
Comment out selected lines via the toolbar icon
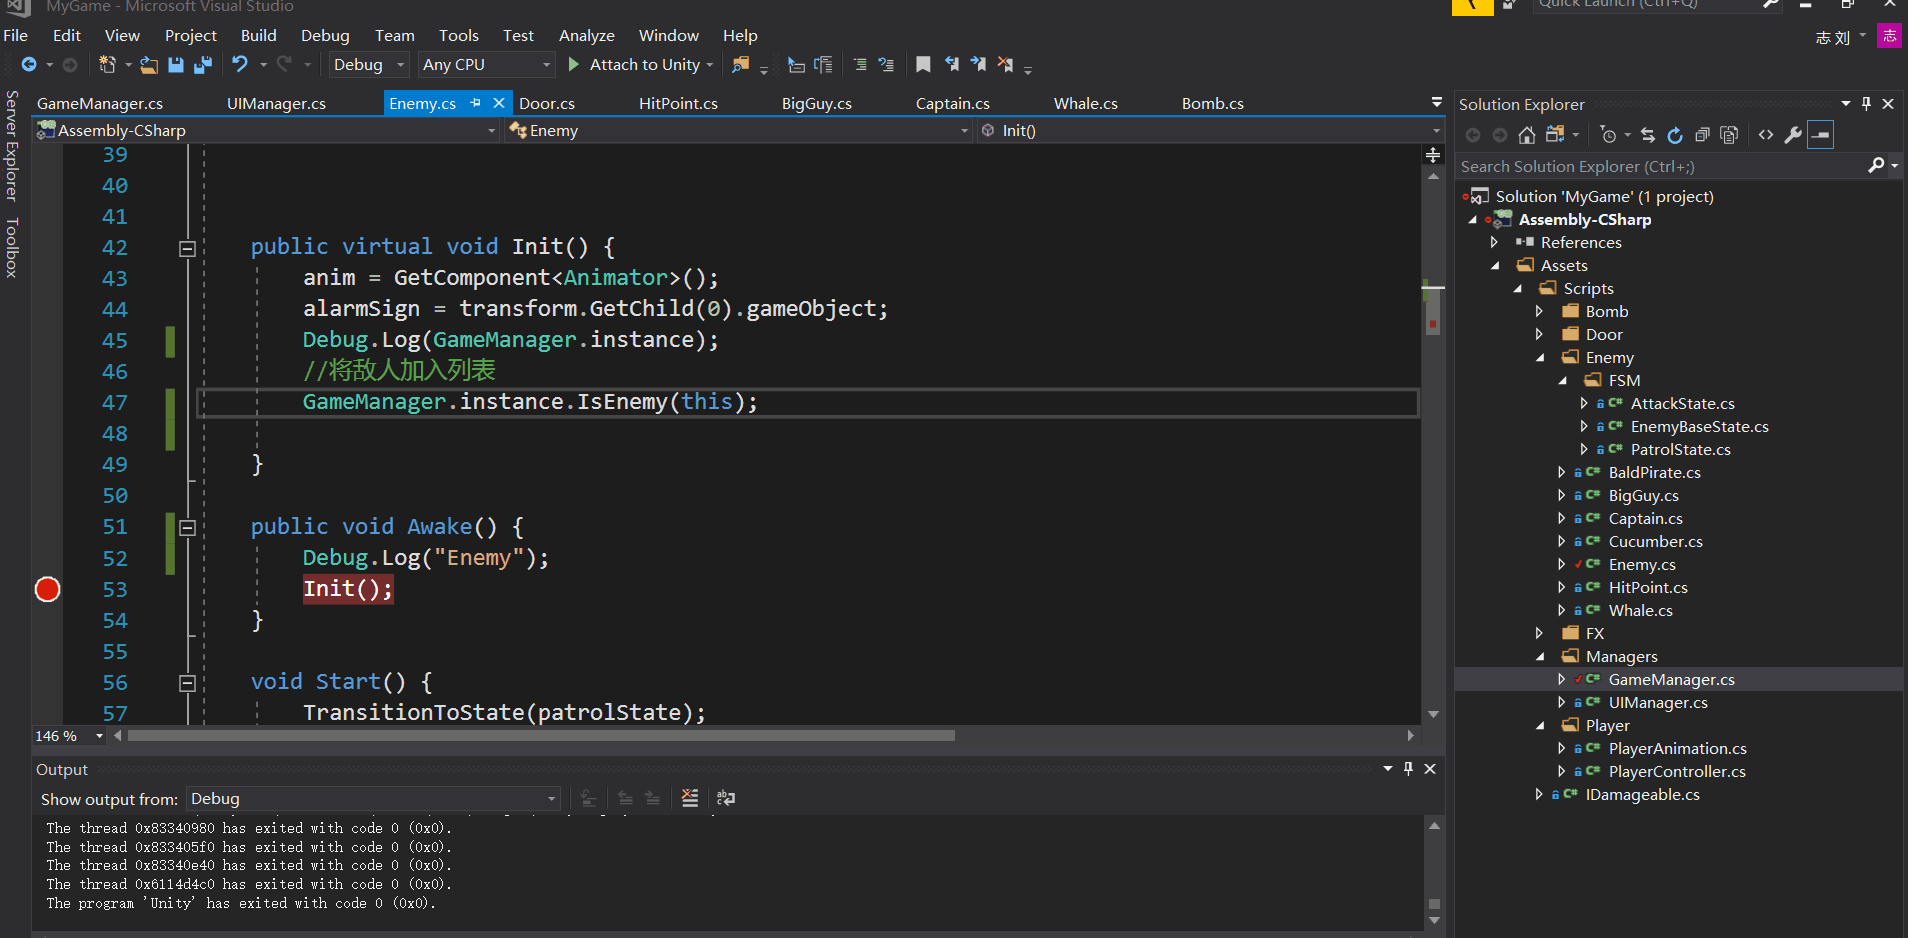tap(860, 65)
